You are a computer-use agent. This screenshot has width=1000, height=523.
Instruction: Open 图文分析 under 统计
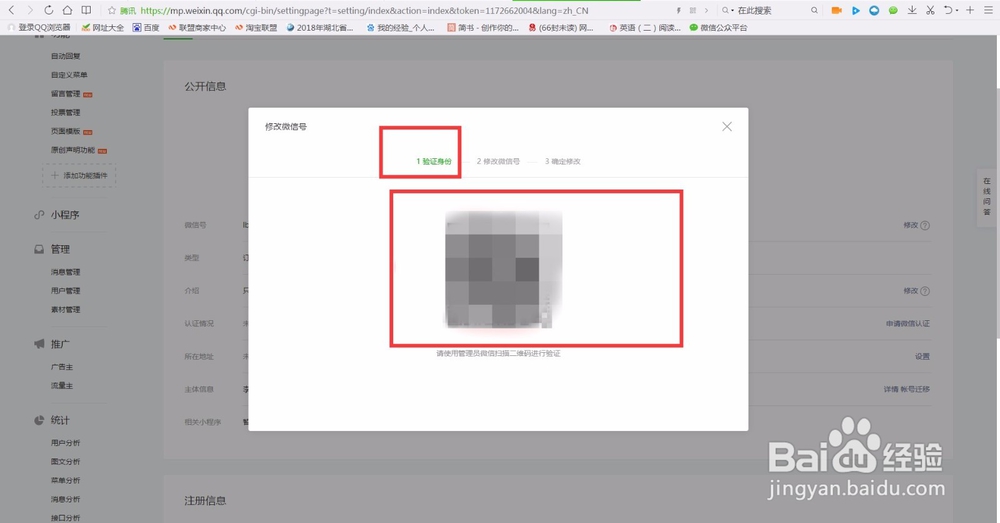pyautogui.click(x=66, y=461)
